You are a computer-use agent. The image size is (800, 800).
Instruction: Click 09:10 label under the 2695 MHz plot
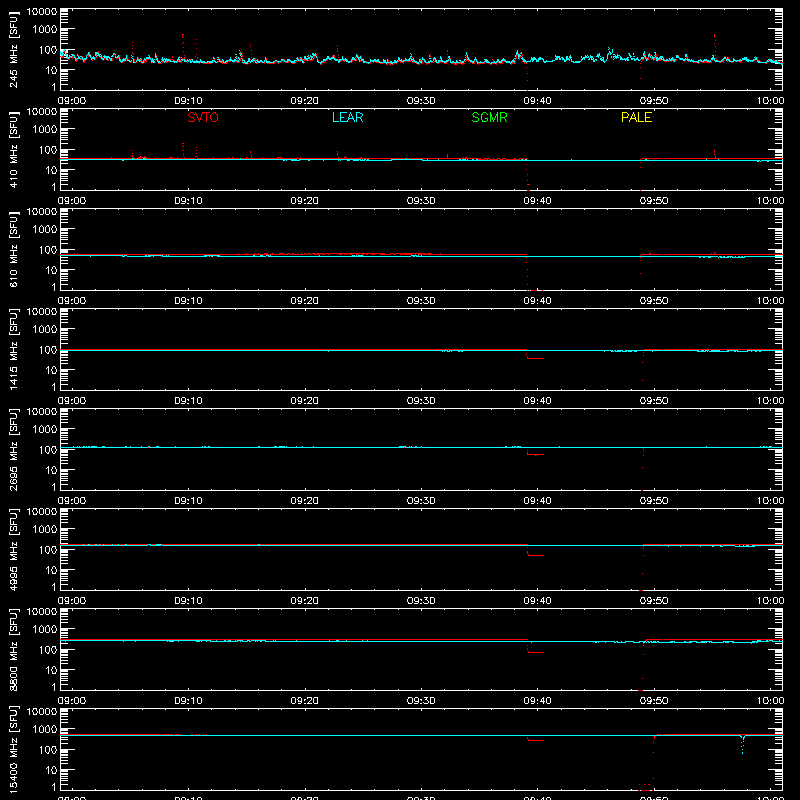[x=188, y=501]
